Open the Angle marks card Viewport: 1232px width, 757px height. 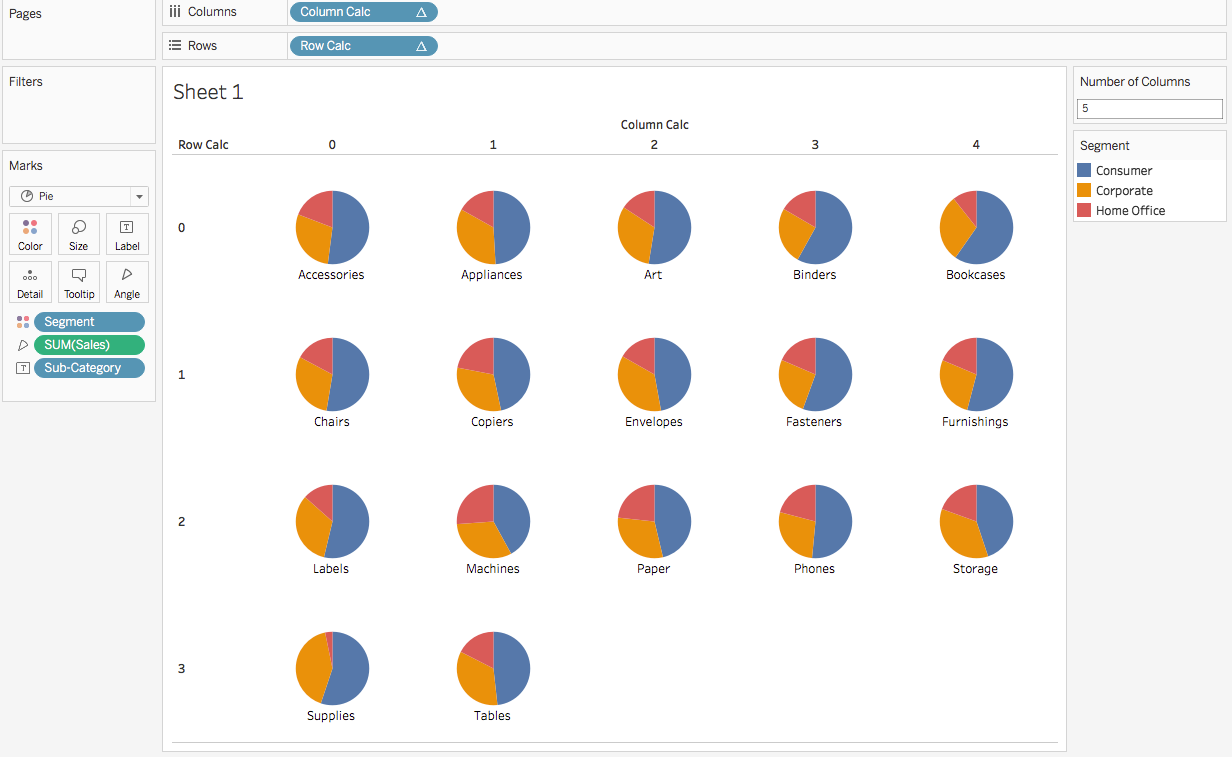pos(127,281)
